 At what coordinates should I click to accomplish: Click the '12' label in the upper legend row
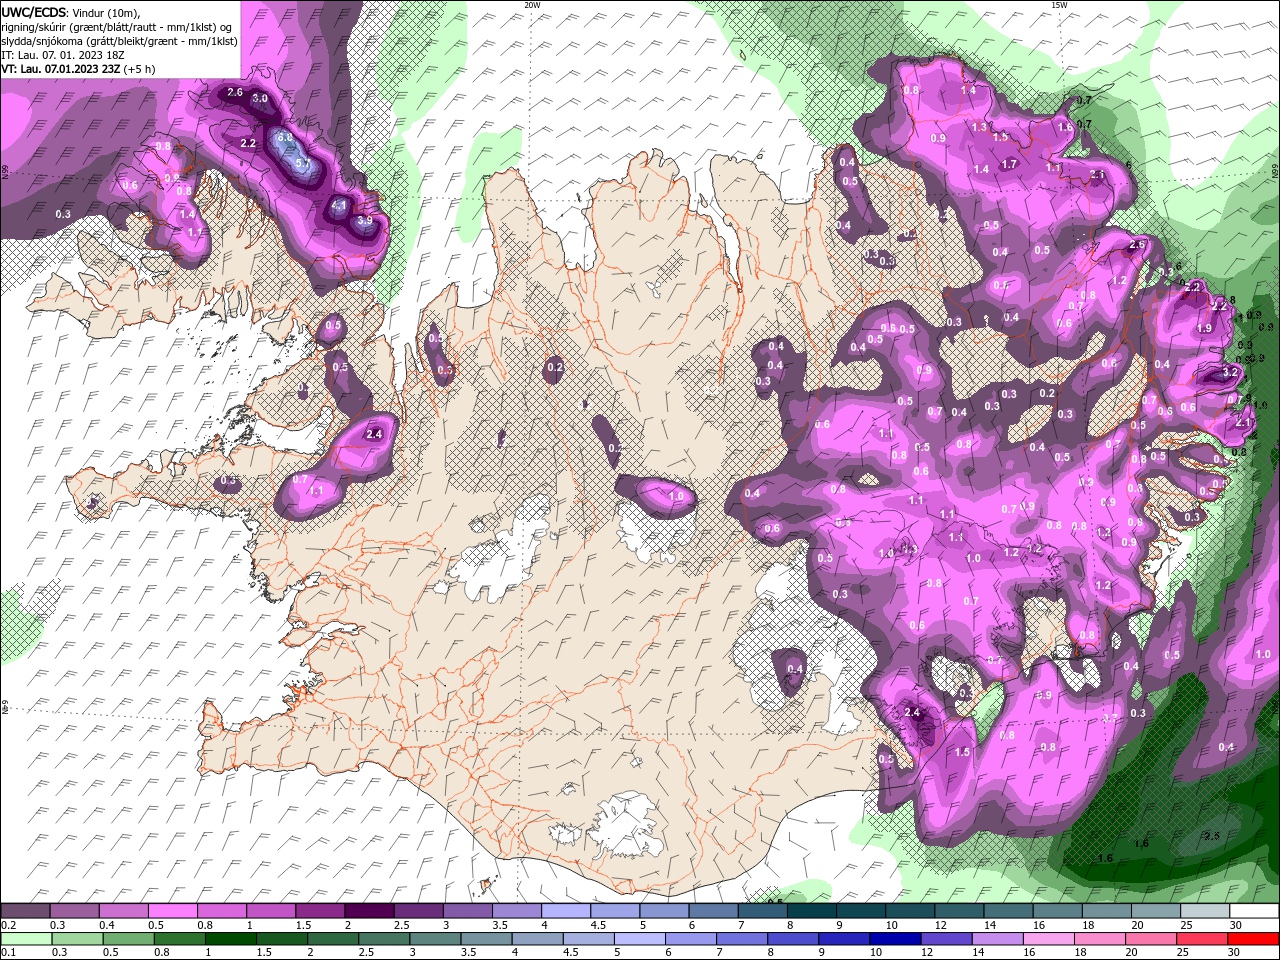pyautogui.click(x=940, y=925)
